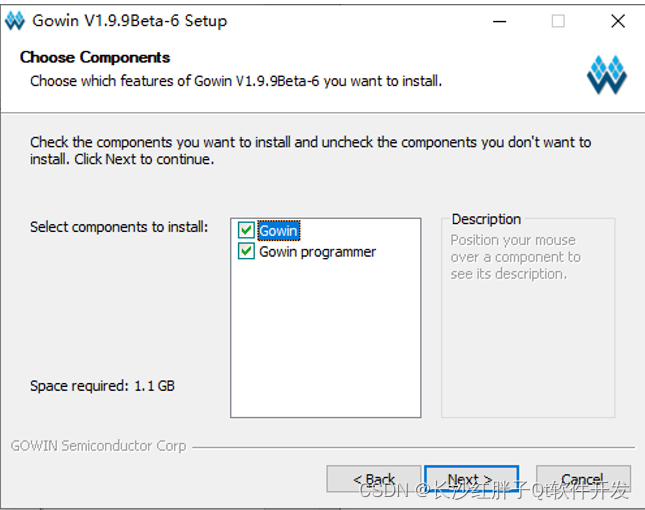Select the highlighted Gowin list item label
This screenshot has height=510, width=645.
coord(278,231)
